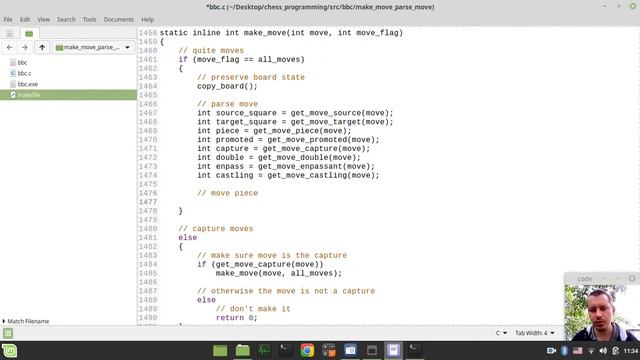Image resolution: width=640 pixels, height=360 pixels.
Task: Go forward in the file browser
Action: point(24,47)
